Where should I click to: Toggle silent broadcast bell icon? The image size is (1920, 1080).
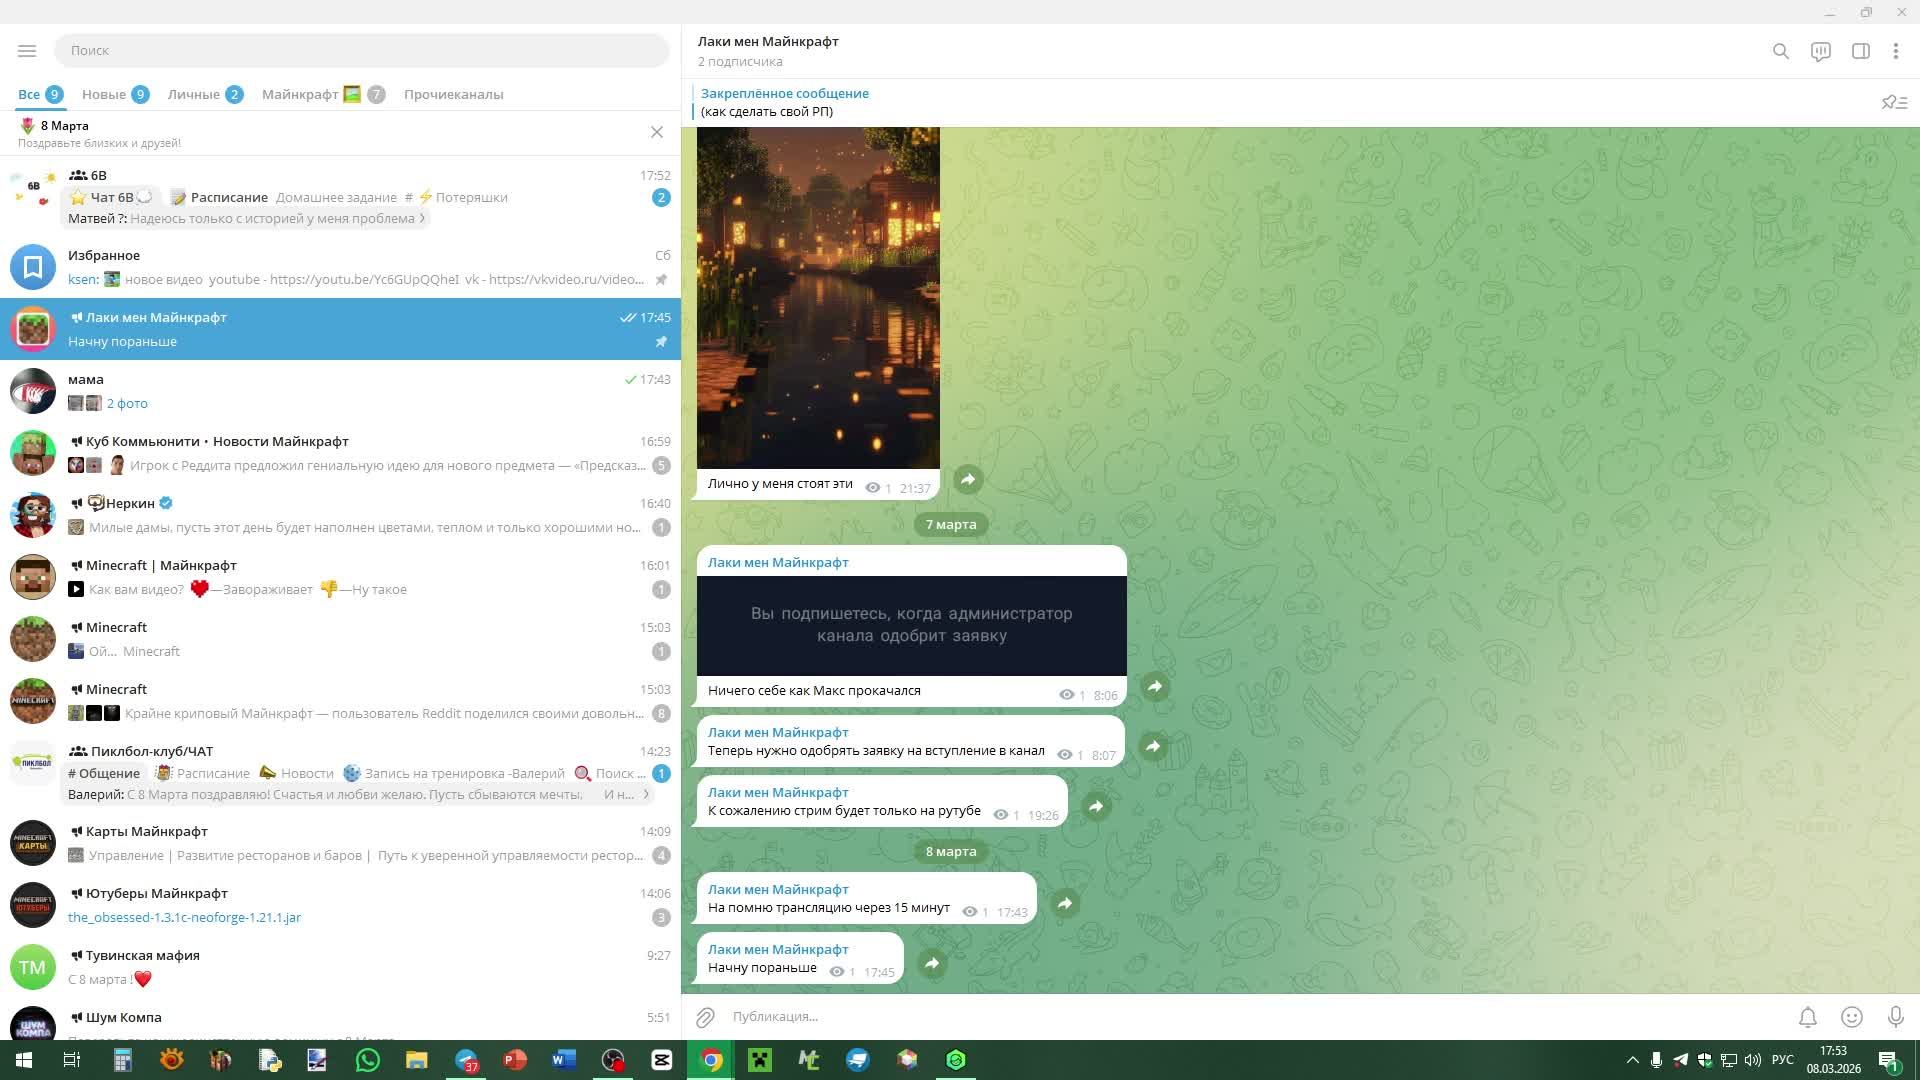1807,1017
